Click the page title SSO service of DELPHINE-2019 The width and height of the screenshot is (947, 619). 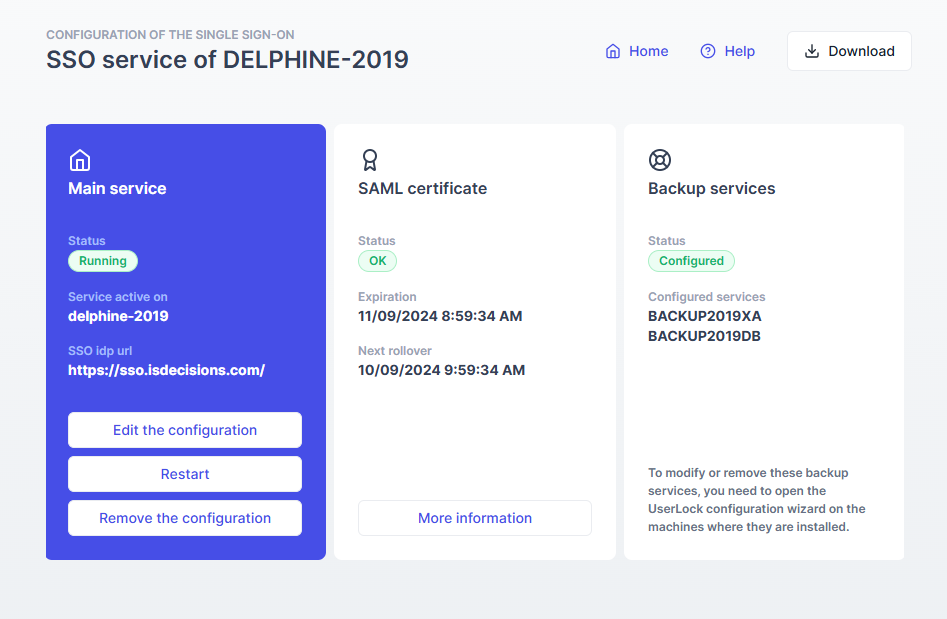pyautogui.click(x=228, y=60)
